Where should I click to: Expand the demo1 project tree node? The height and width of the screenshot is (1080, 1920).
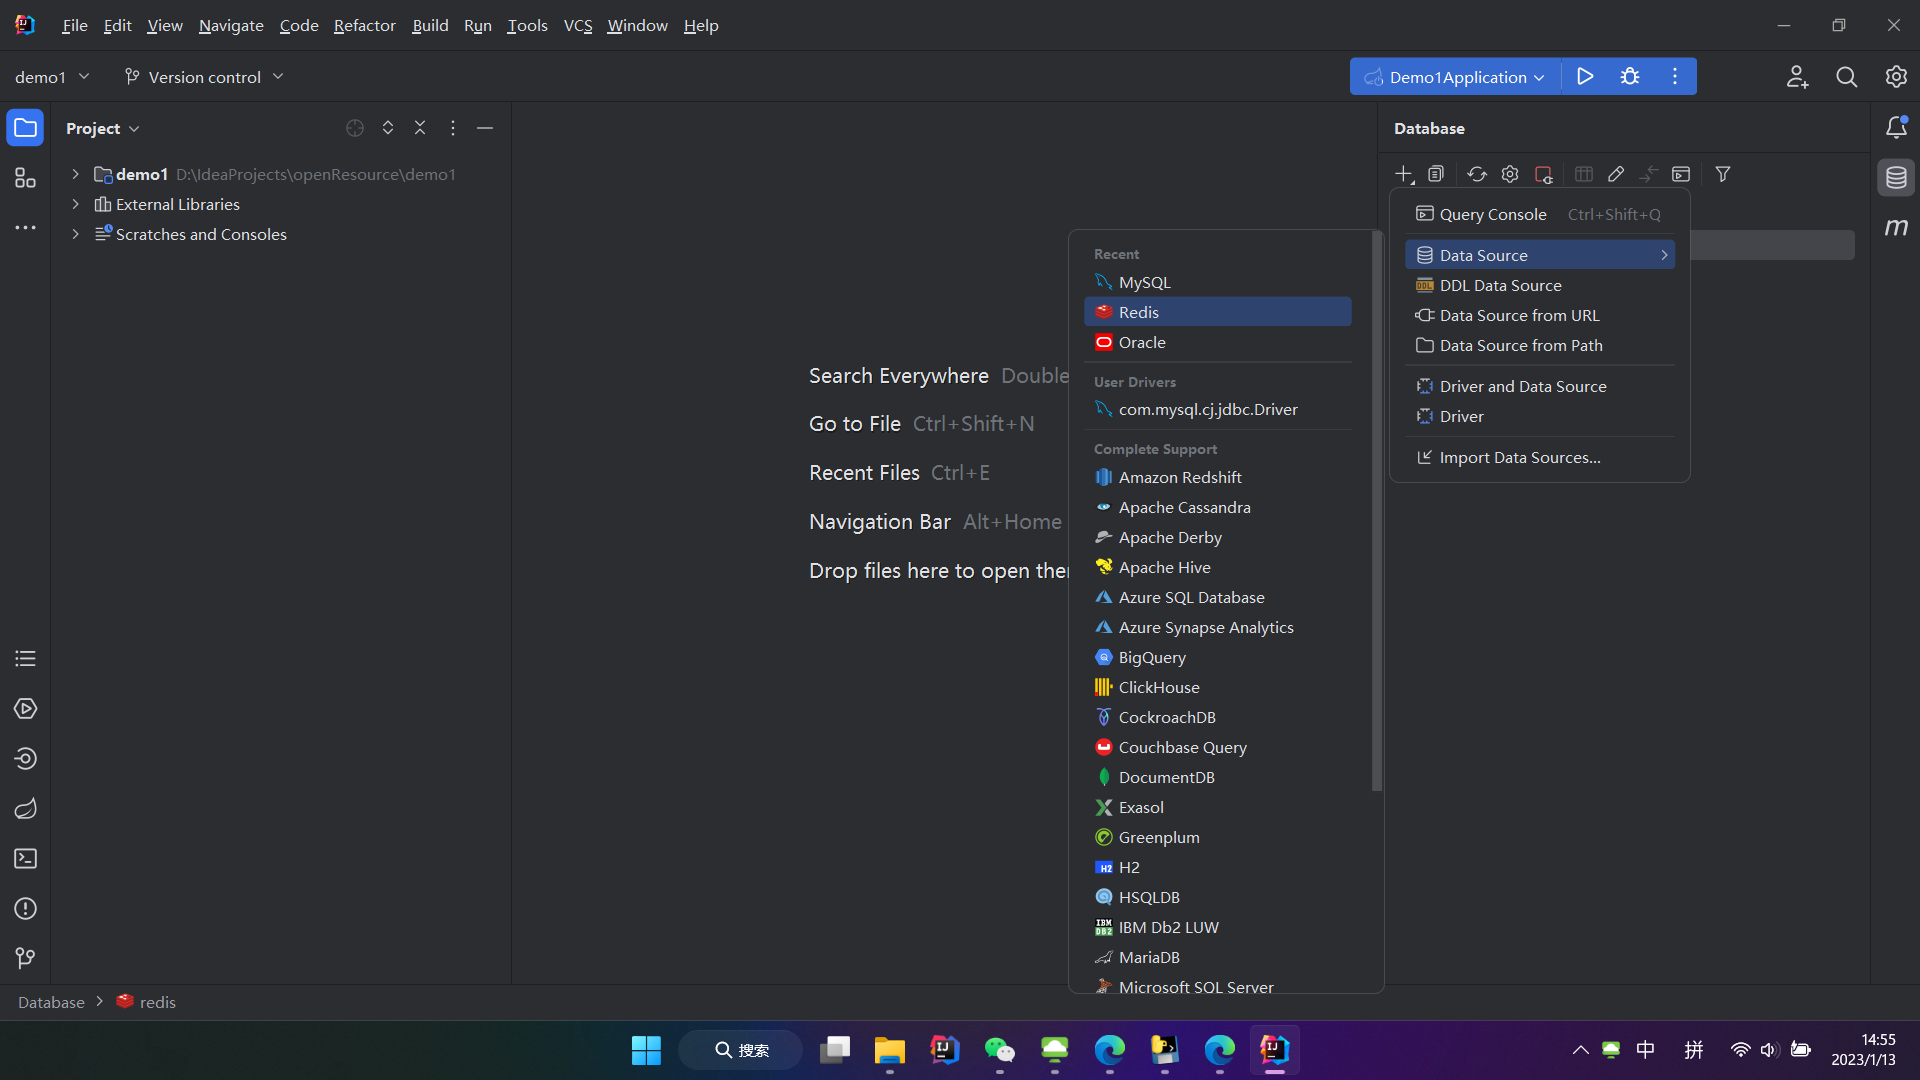[x=75, y=174]
